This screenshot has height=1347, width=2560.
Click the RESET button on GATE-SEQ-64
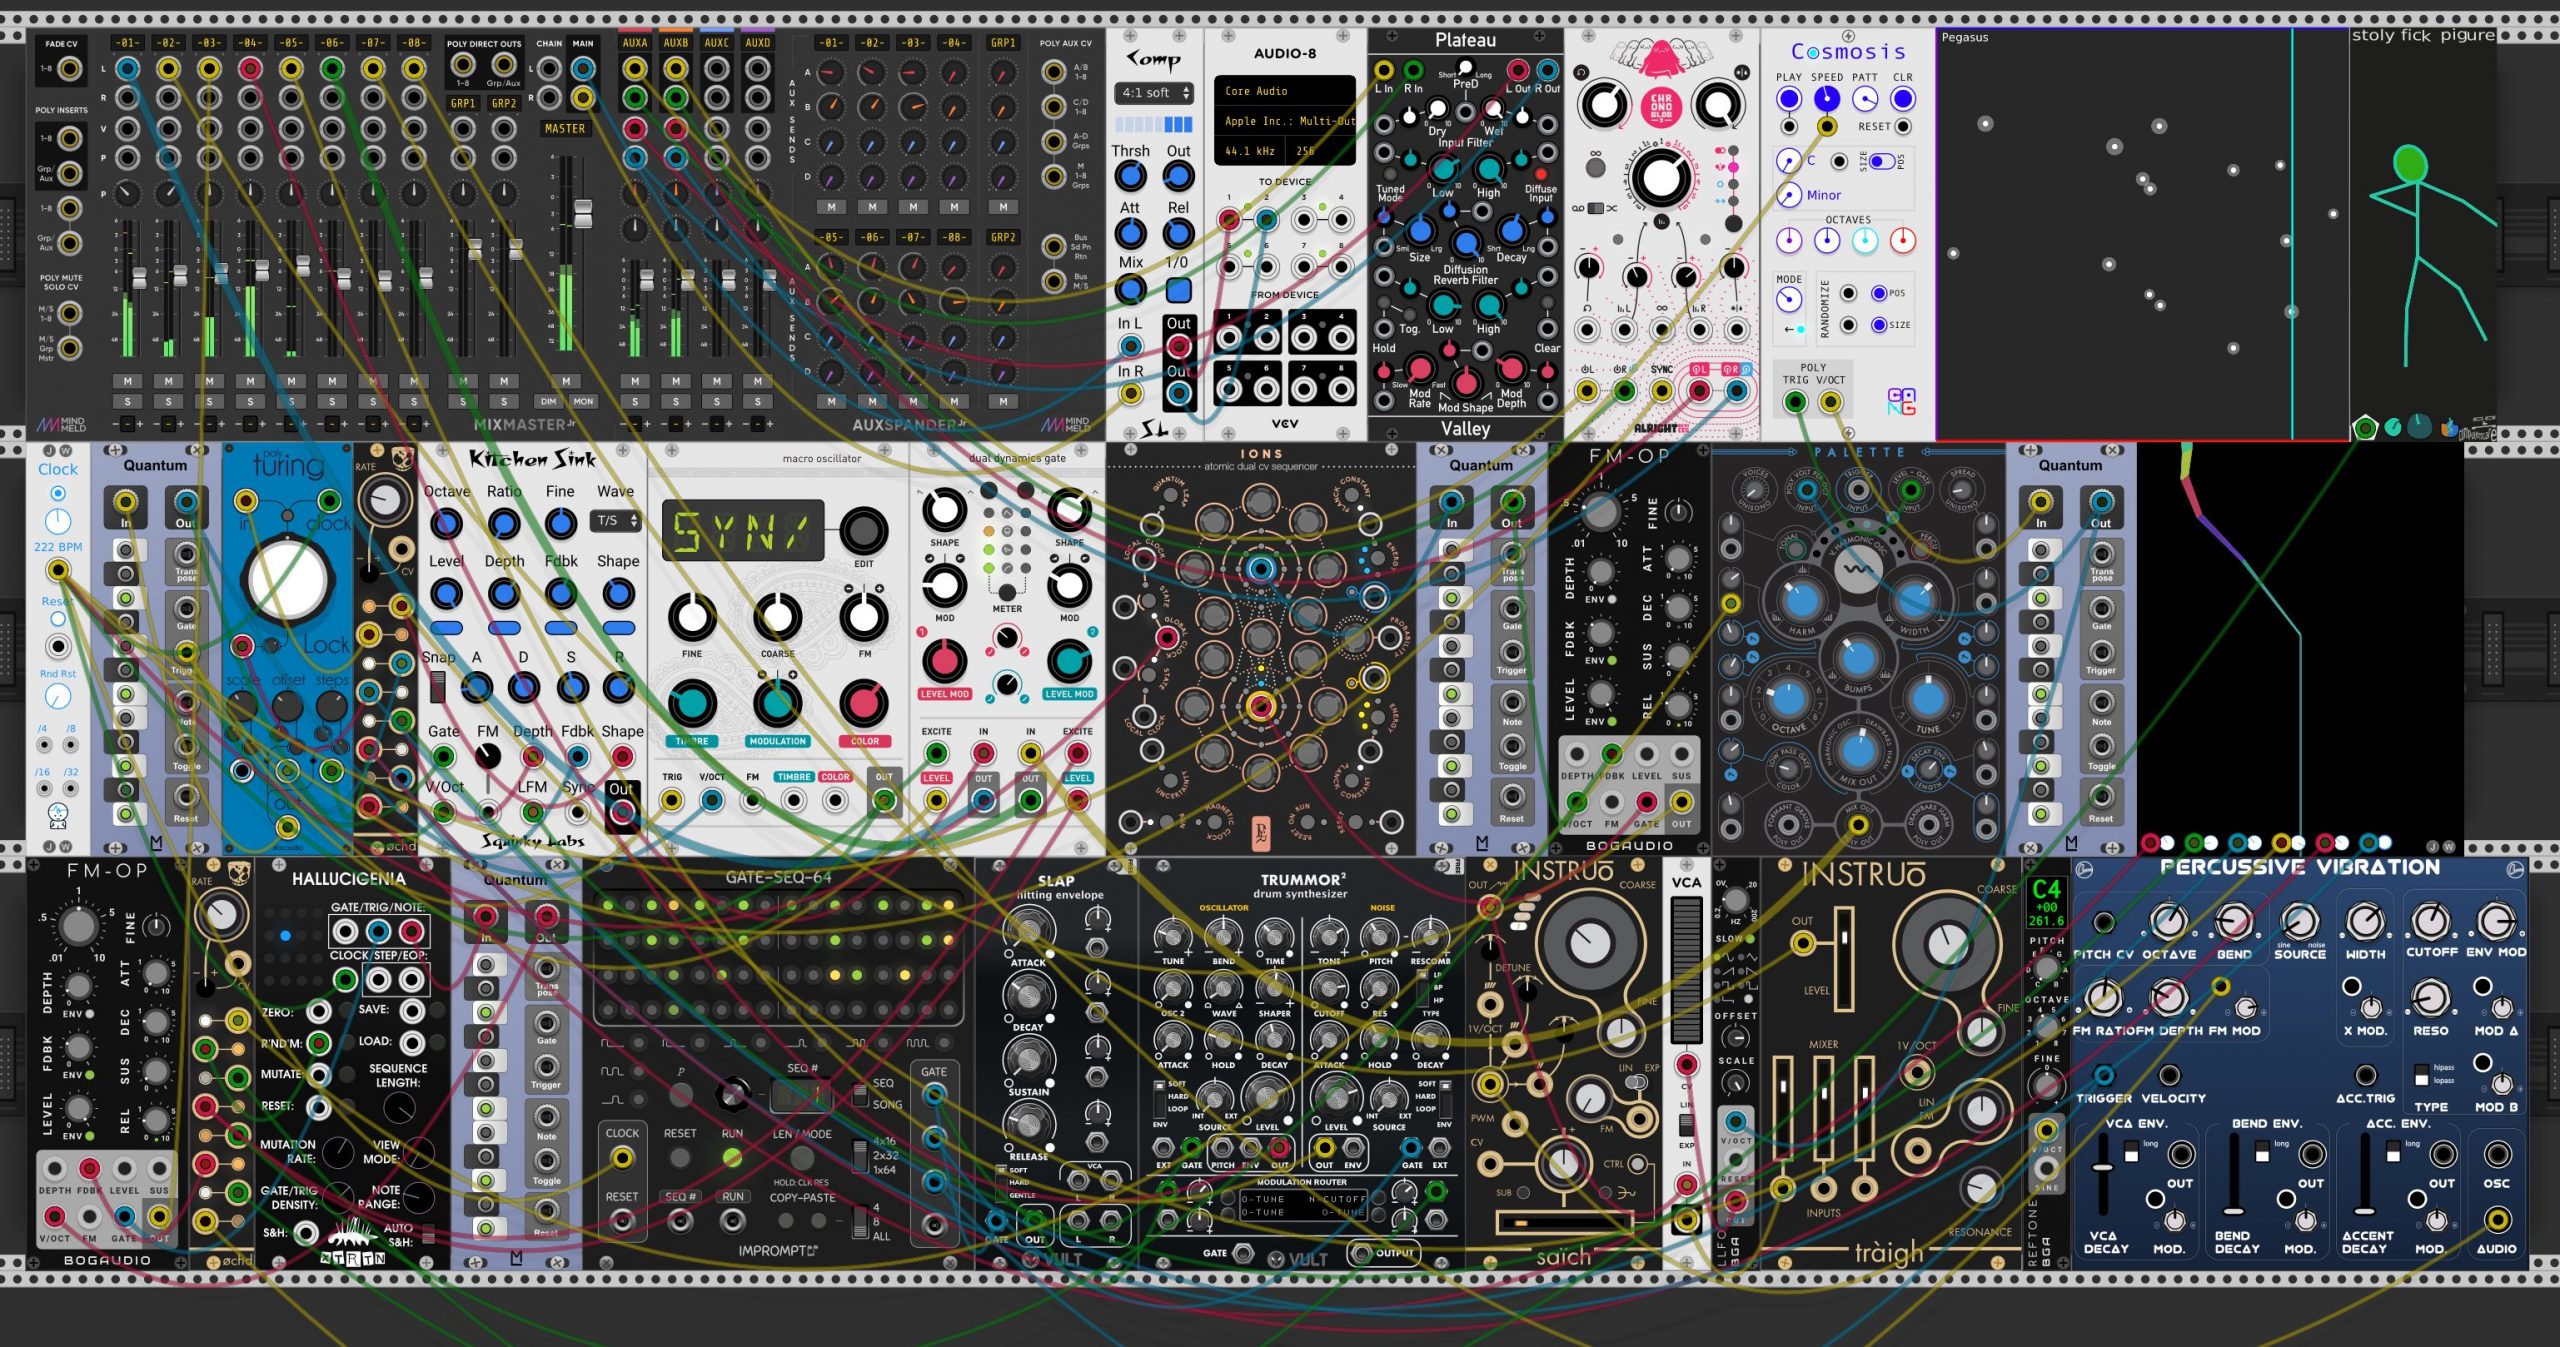(x=680, y=1158)
